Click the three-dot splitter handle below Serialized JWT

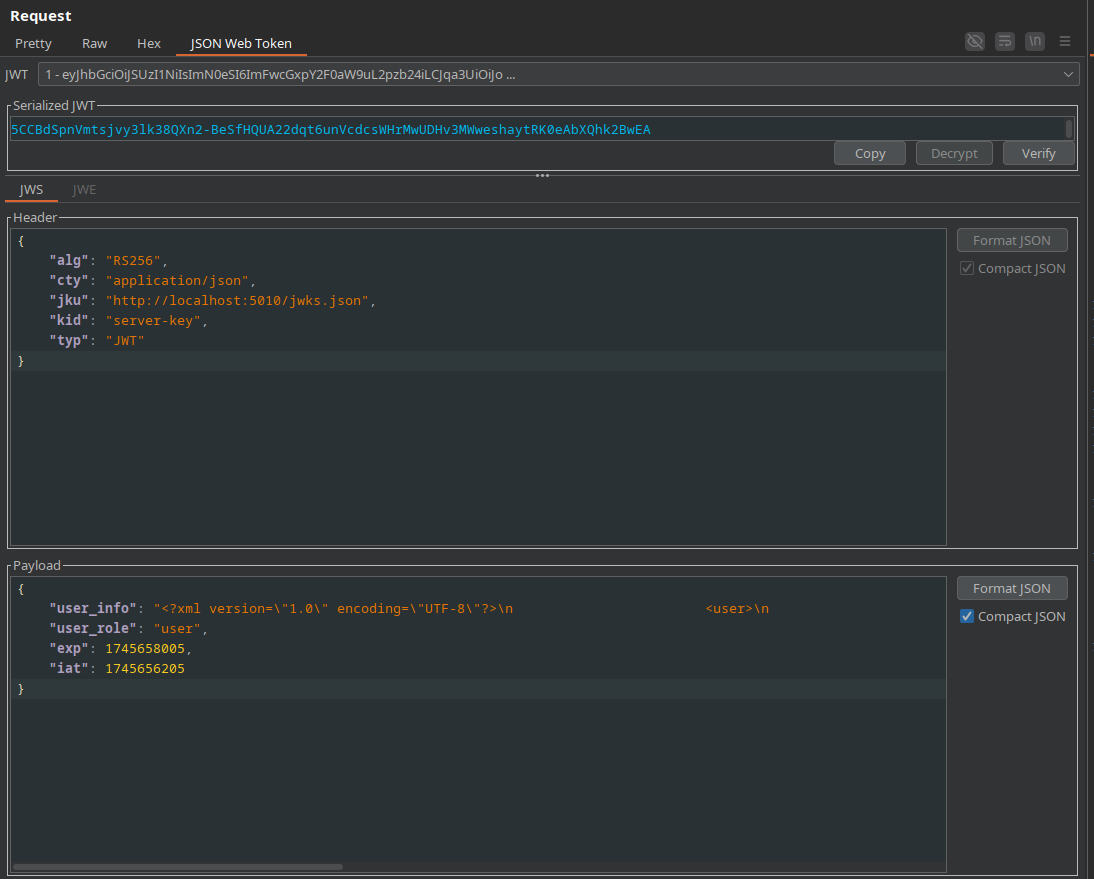coord(542,175)
